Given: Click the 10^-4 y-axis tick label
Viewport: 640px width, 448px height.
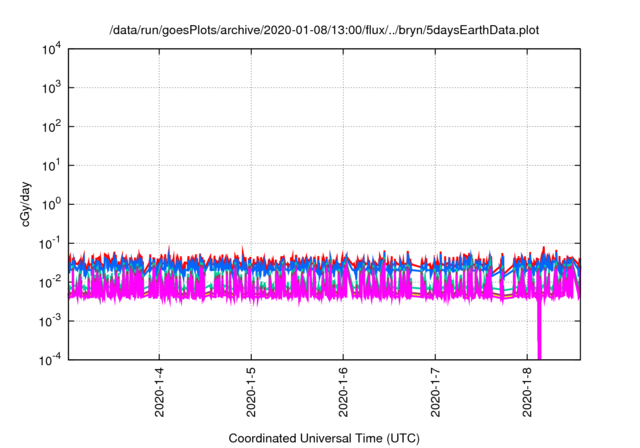Looking at the screenshot, I should pos(50,359).
